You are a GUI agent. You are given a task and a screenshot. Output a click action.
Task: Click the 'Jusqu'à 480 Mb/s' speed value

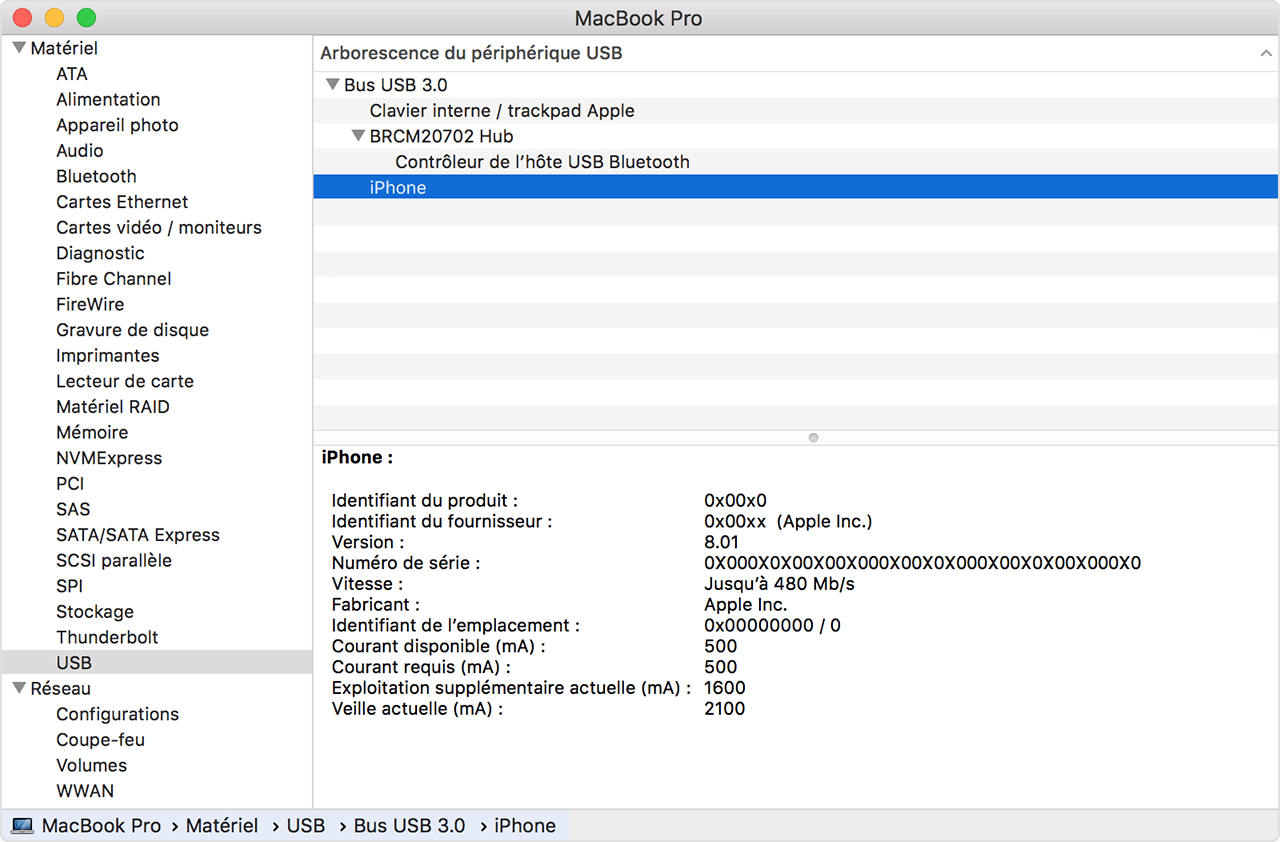pos(779,584)
